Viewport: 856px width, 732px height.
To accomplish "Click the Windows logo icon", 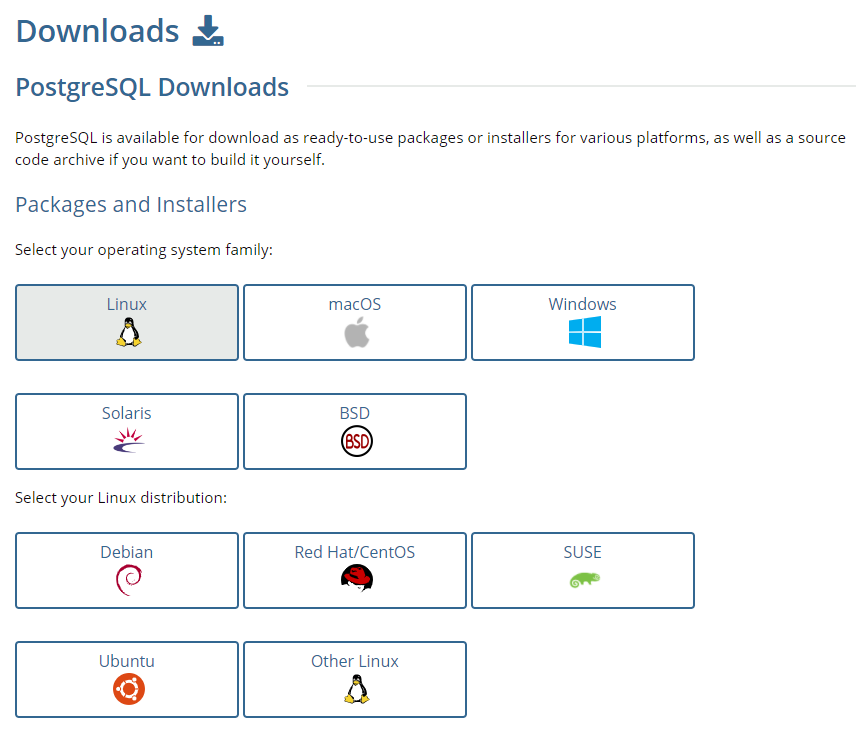I will (585, 332).
